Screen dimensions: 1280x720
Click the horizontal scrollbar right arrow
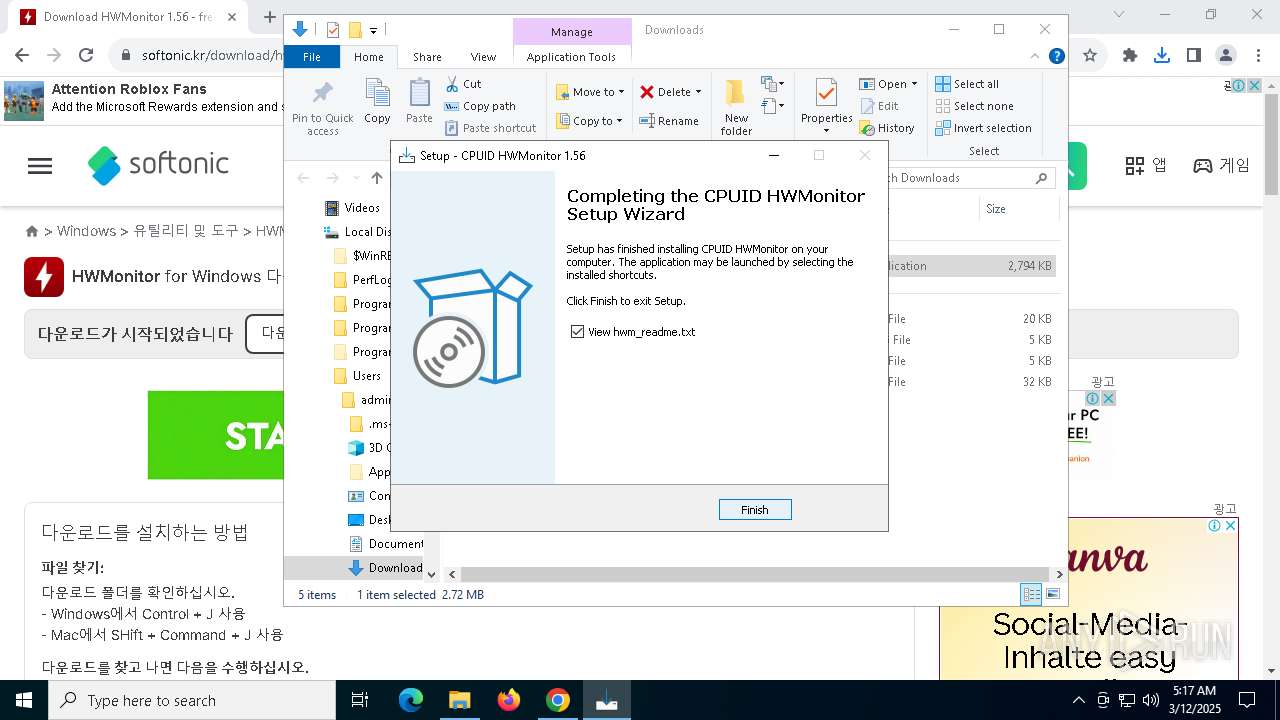click(1059, 574)
